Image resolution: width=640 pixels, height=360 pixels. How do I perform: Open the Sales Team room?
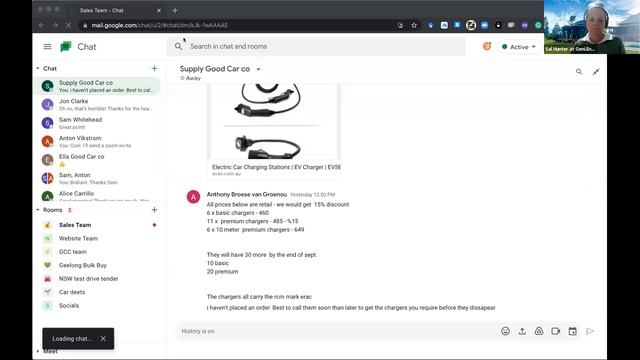pyautogui.click(x=98, y=225)
